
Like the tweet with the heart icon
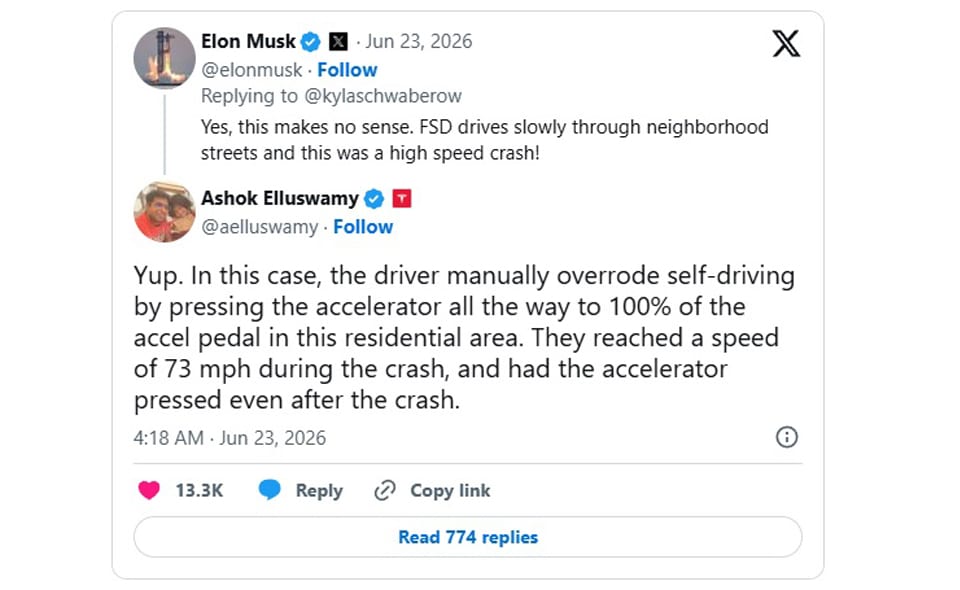click(x=149, y=490)
